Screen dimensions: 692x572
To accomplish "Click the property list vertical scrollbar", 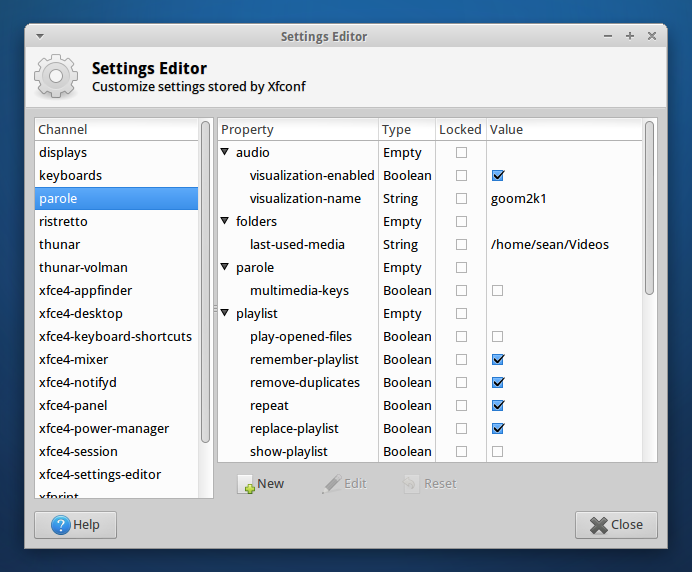I will (x=649, y=208).
